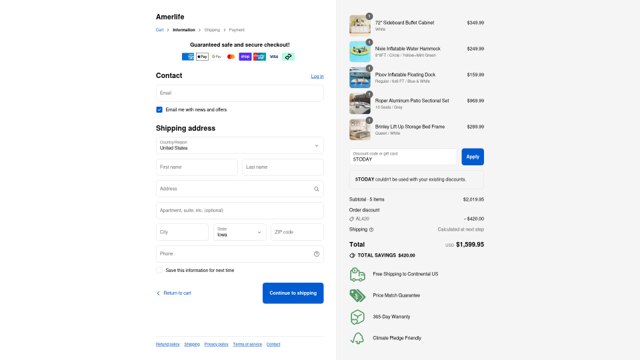
Task: Click the Price Match Guarantee tag icon
Action: pos(357,296)
